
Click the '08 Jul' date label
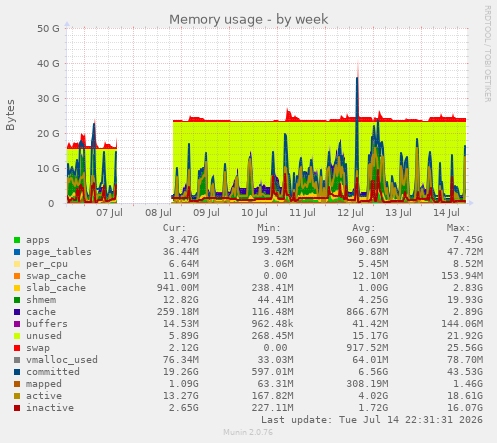click(158, 213)
